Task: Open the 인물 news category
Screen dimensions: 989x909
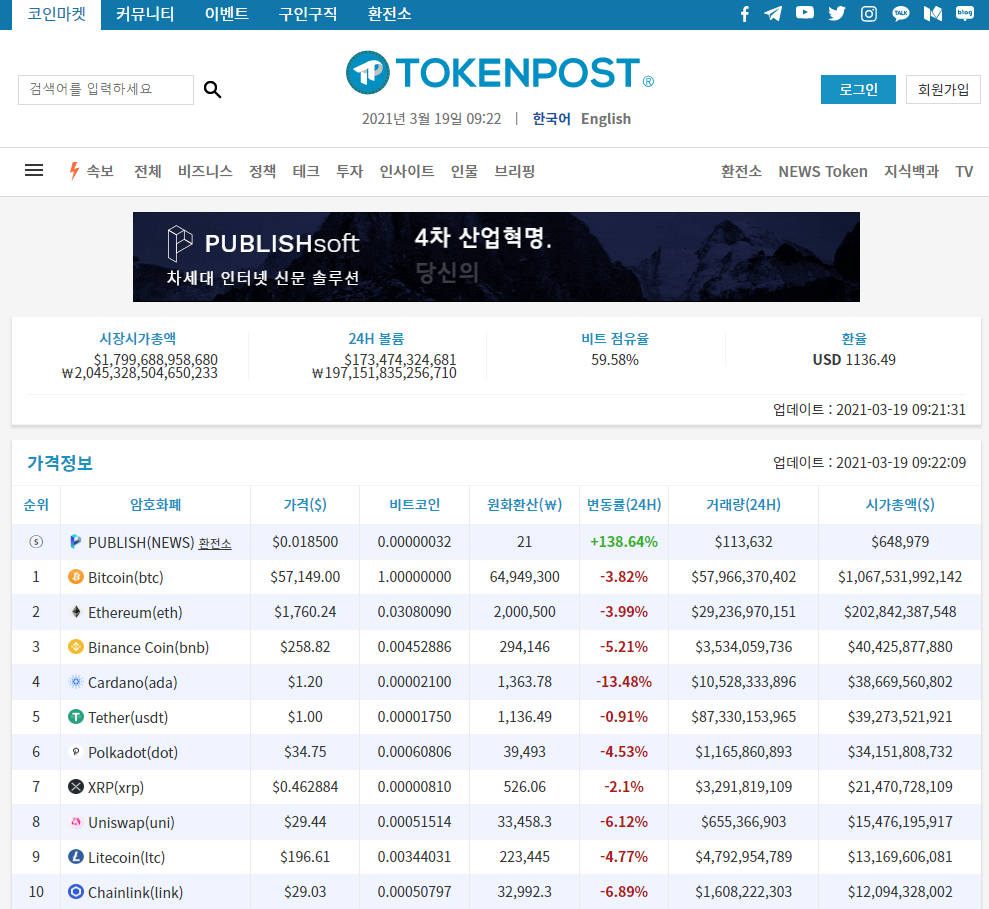Action: click(x=464, y=171)
